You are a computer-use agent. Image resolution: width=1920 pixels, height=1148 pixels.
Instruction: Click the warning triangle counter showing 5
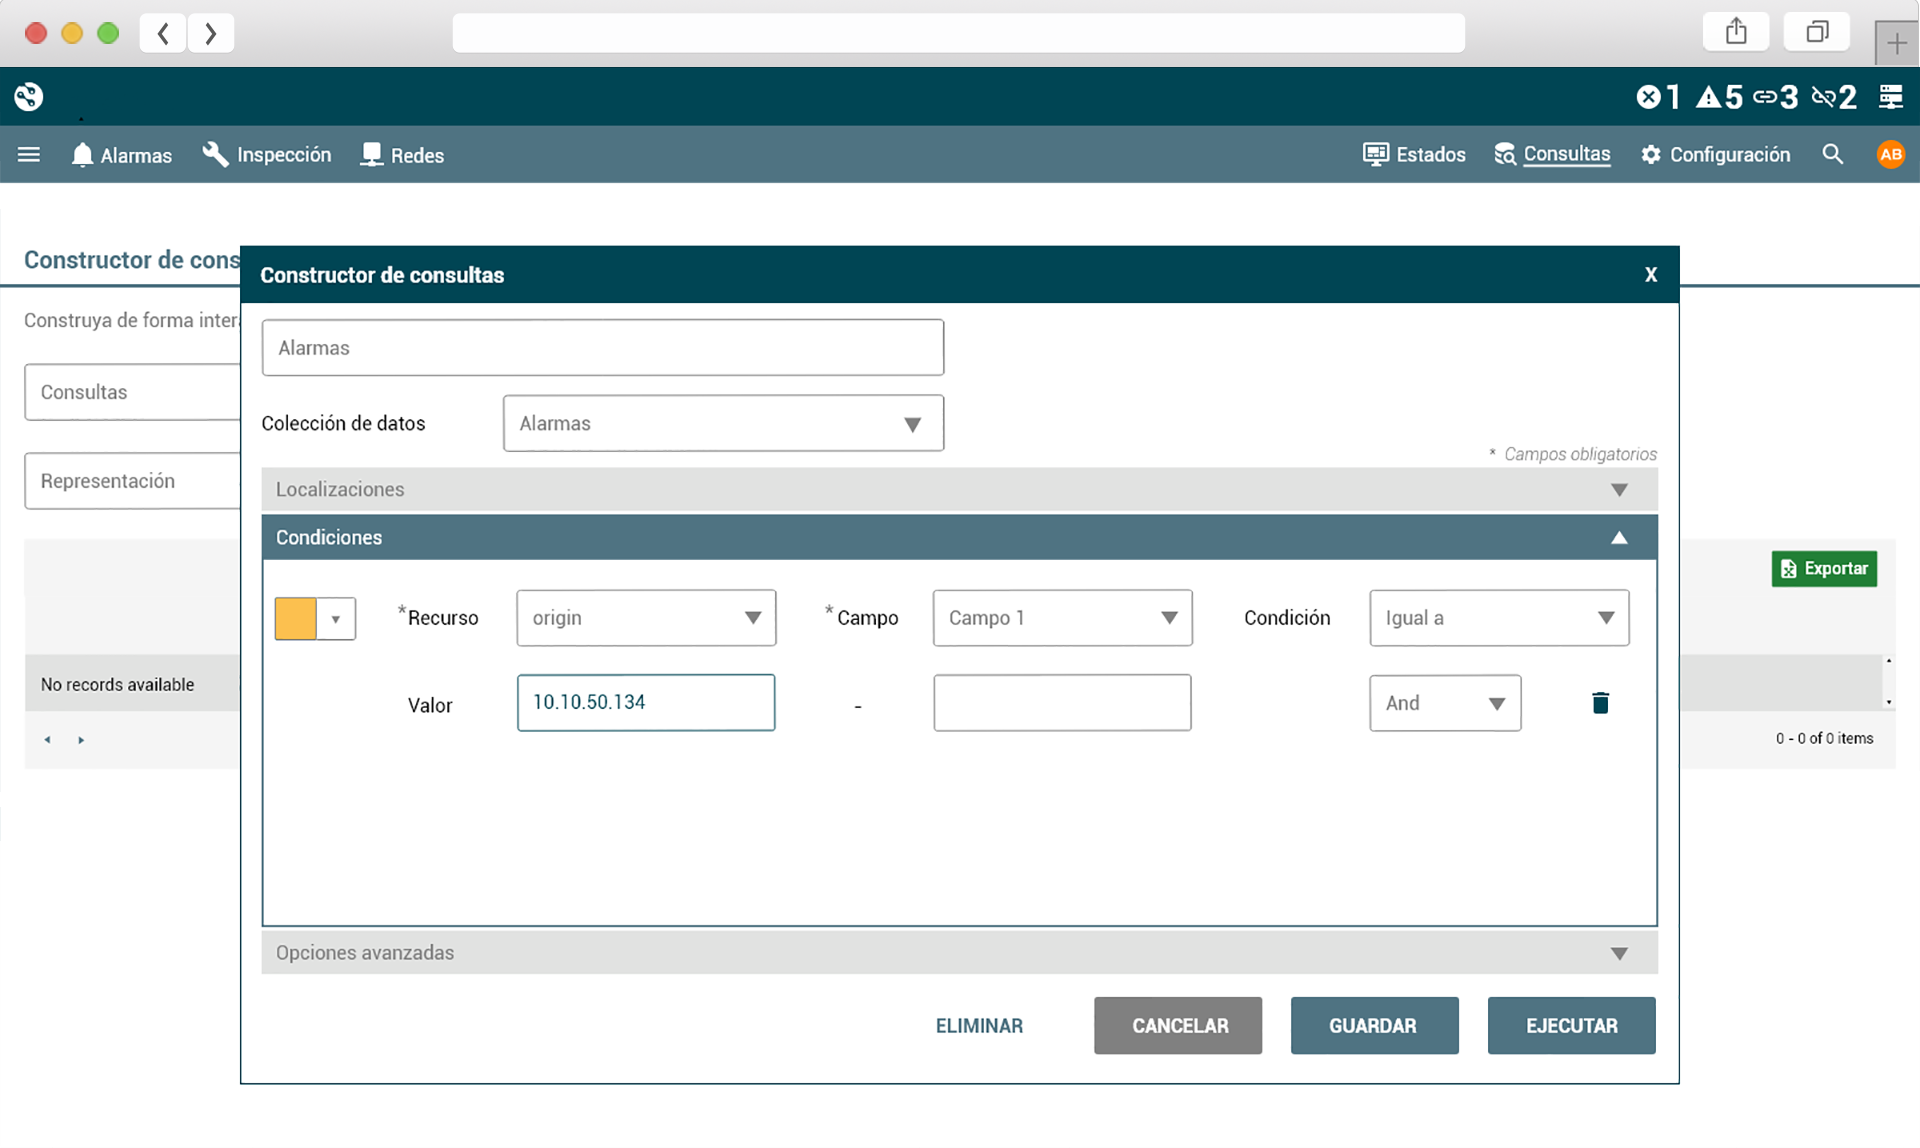click(1720, 97)
